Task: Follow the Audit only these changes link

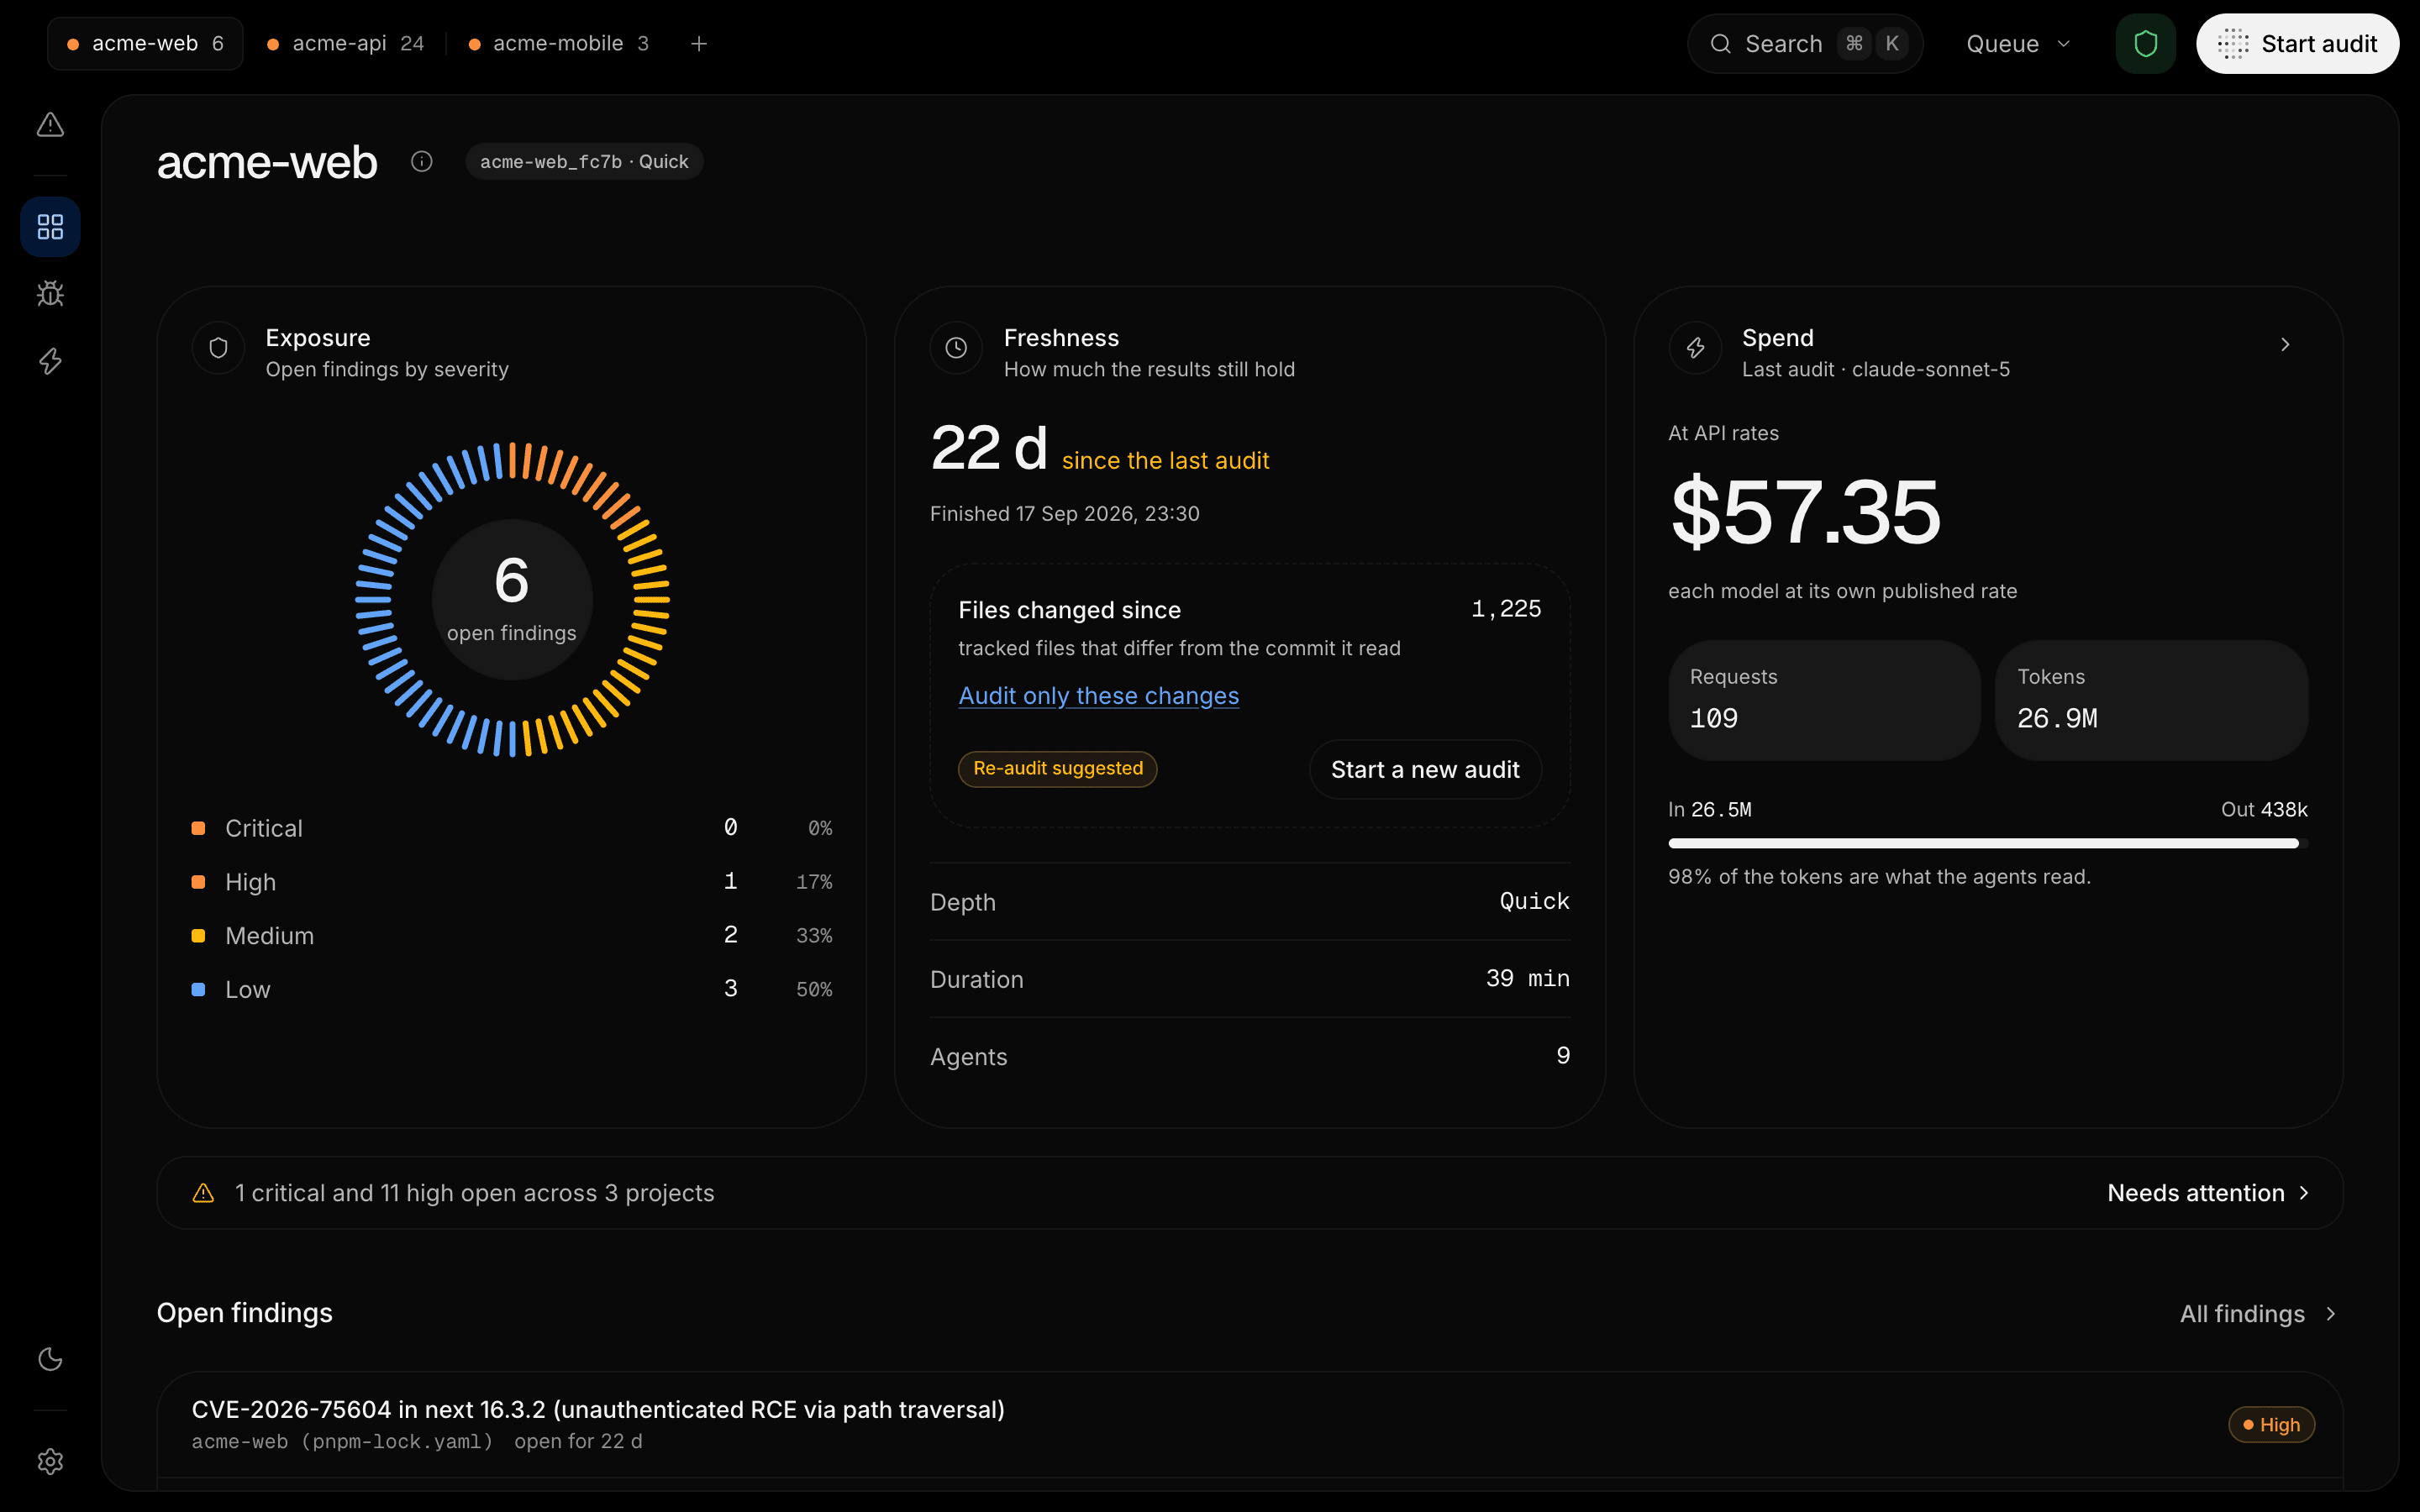Action: click(x=1098, y=696)
